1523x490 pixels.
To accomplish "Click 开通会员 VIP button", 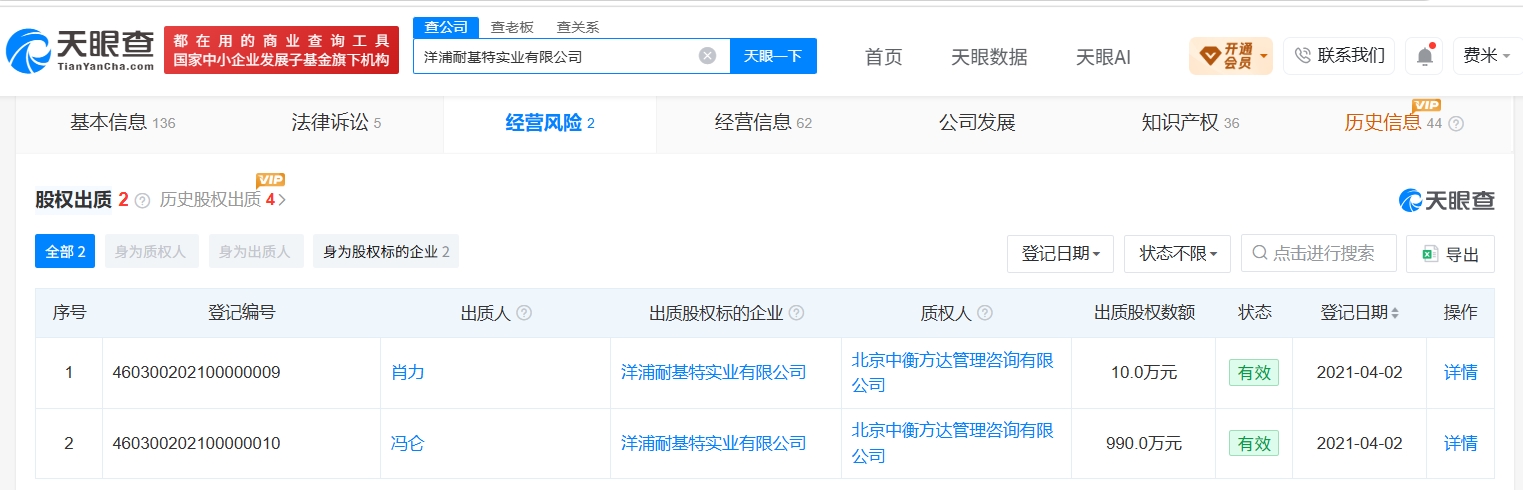I will pos(1230,56).
